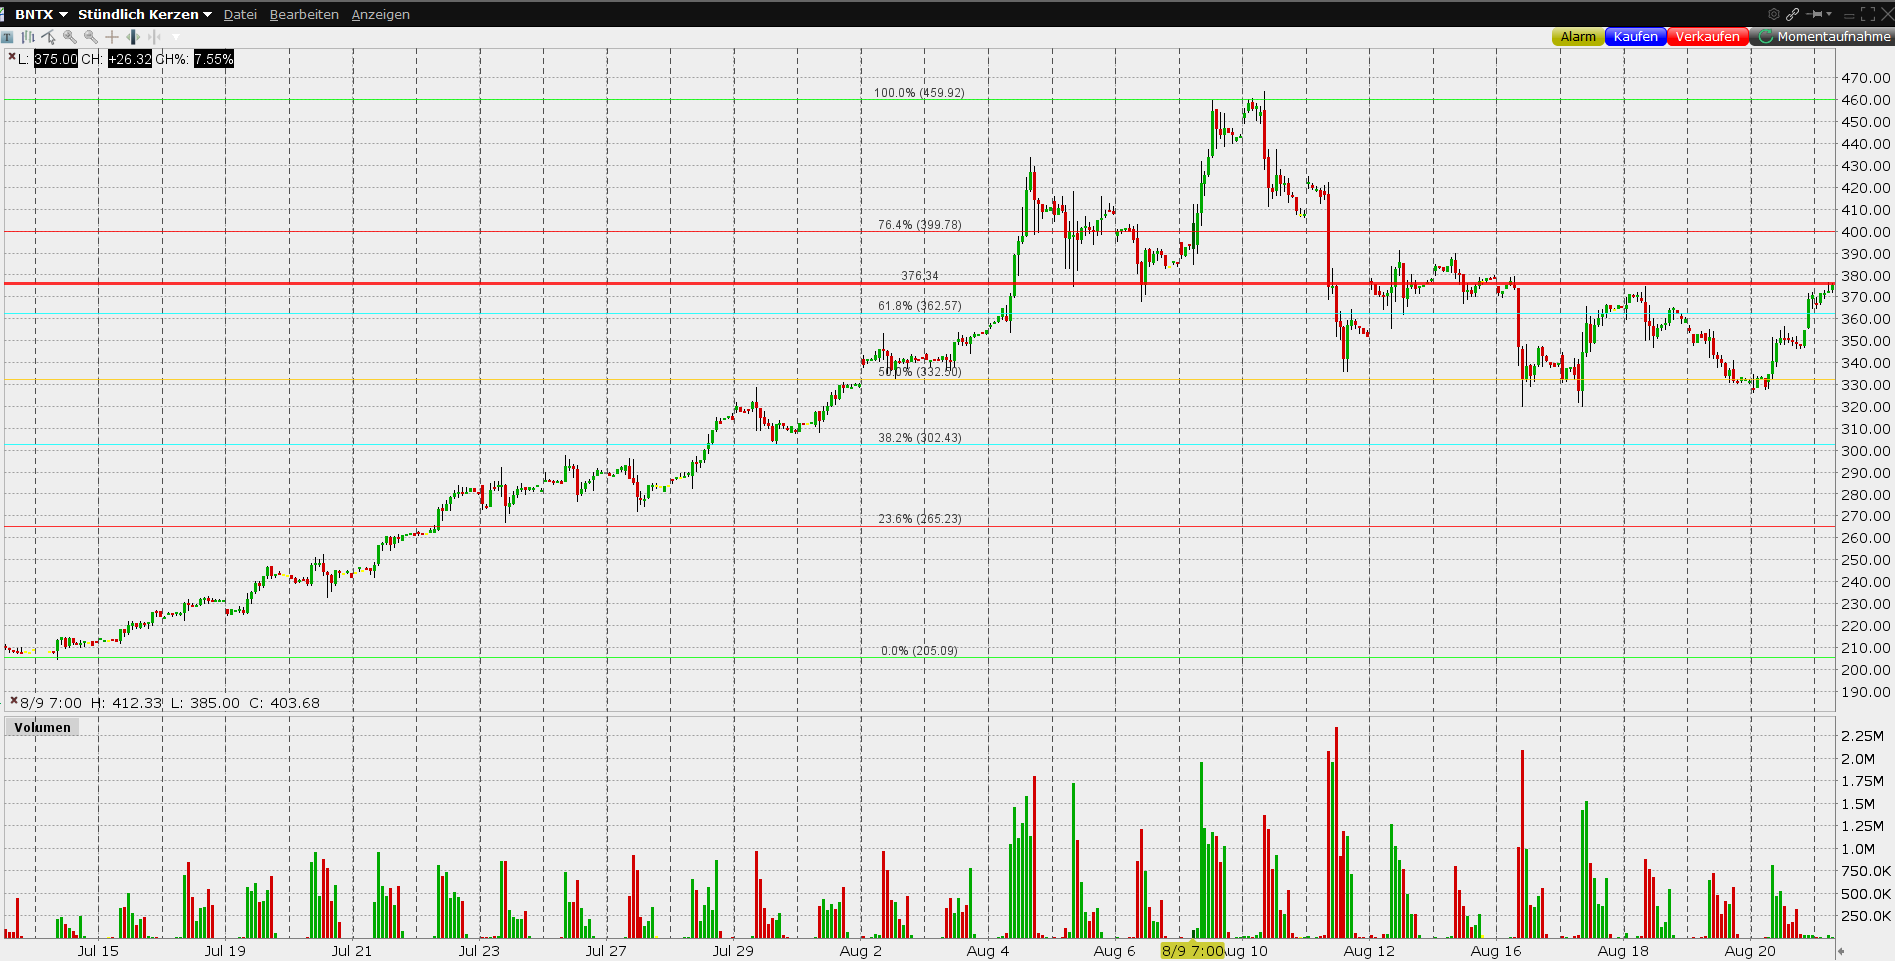Screen dimensions: 1895x961
Task: Click the scroll arrow at chart corner
Action: click(1841, 951)
